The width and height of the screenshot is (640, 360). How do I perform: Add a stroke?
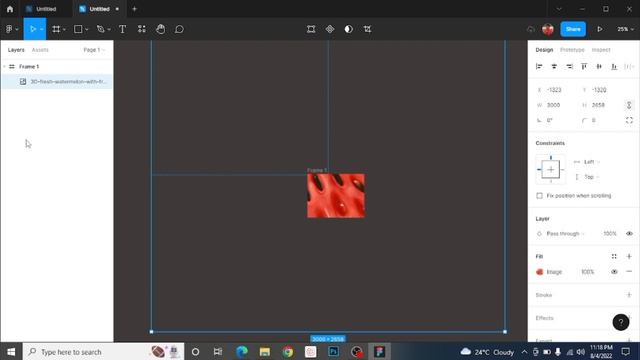(629, 295)
